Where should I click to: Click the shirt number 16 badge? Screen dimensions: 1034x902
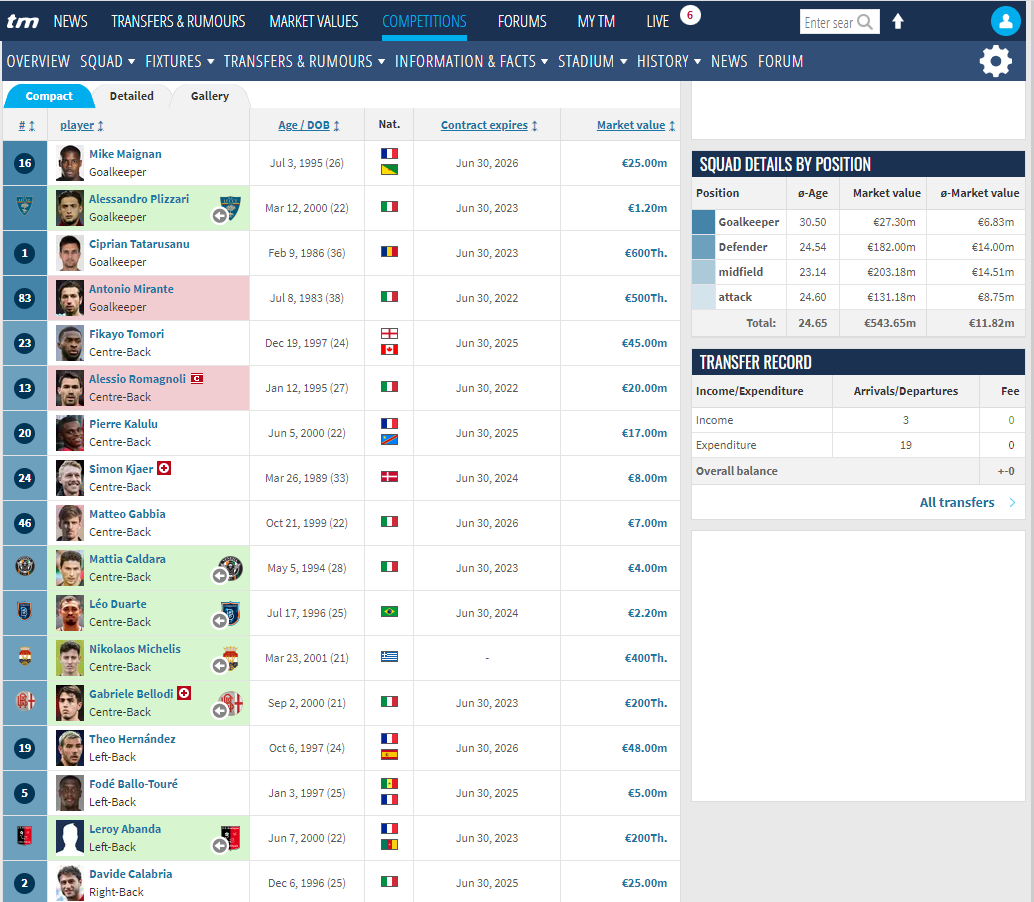[x=24, y=163]
